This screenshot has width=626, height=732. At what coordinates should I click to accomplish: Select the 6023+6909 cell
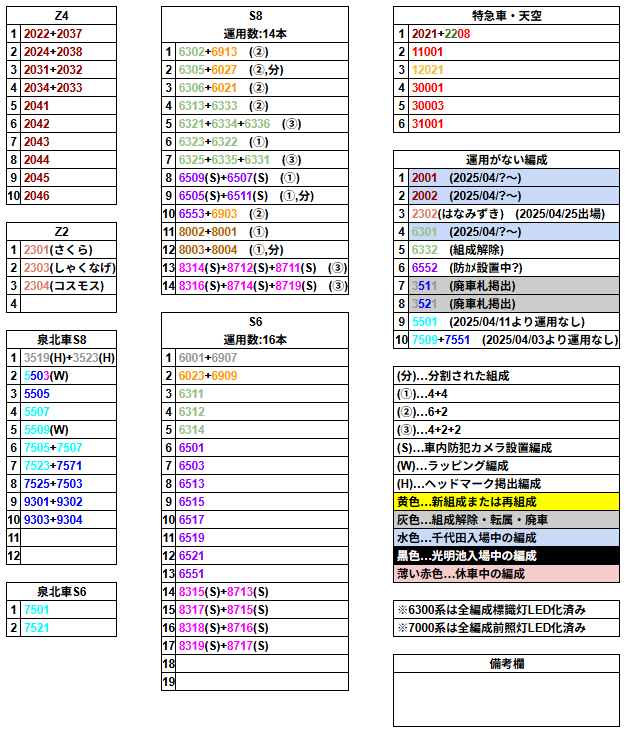point(262,375)
